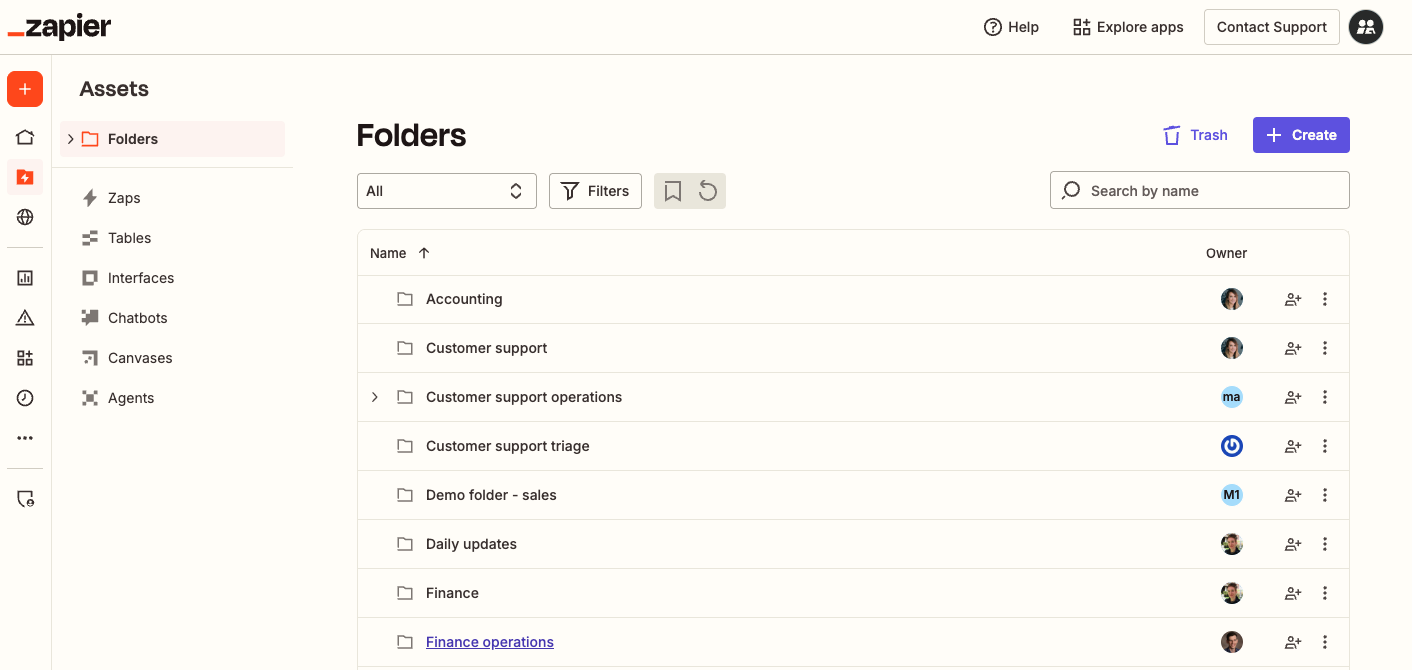This screenshot has width=1412, height=670.
Task: Toggle the bookmark save-view icon
Action: tap(673, 191)
